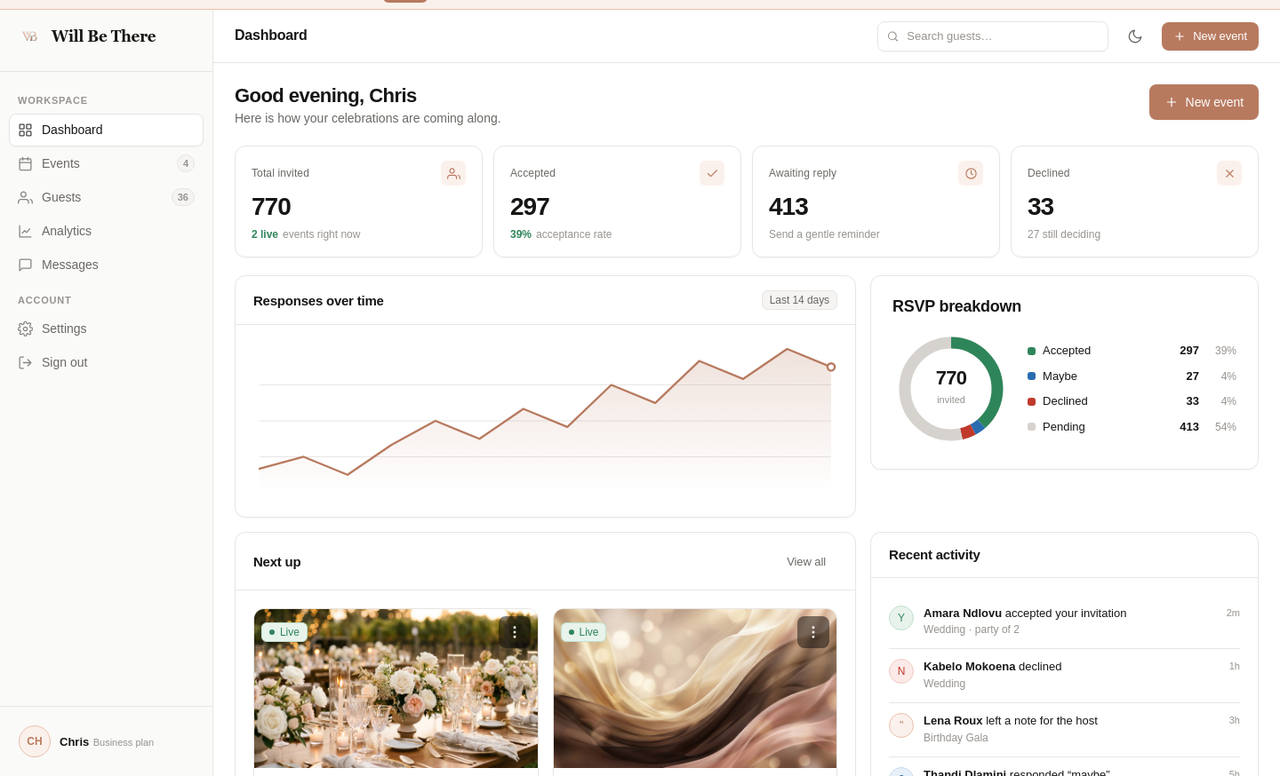Click the last data point on the responses chart
The width and height of the screenshot is (1280, 776).
[831, 367]
